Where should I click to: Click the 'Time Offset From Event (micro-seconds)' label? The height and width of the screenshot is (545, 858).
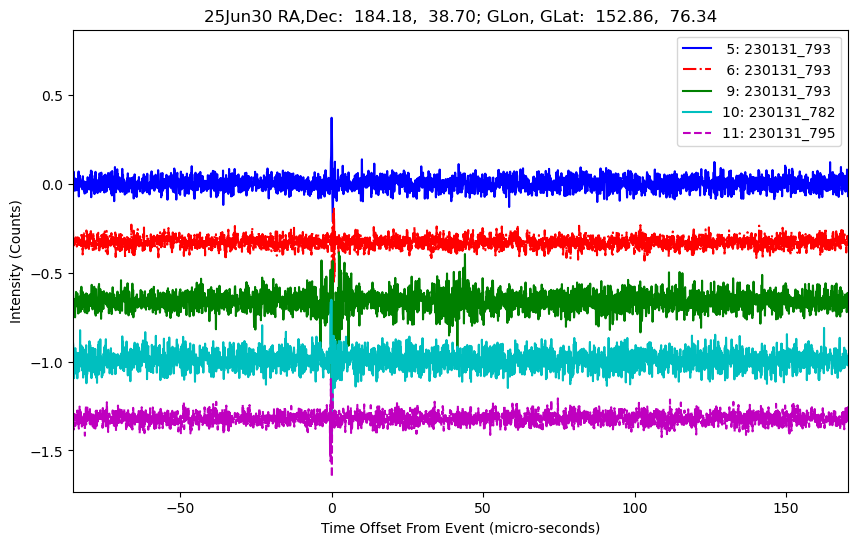[460, 529]
